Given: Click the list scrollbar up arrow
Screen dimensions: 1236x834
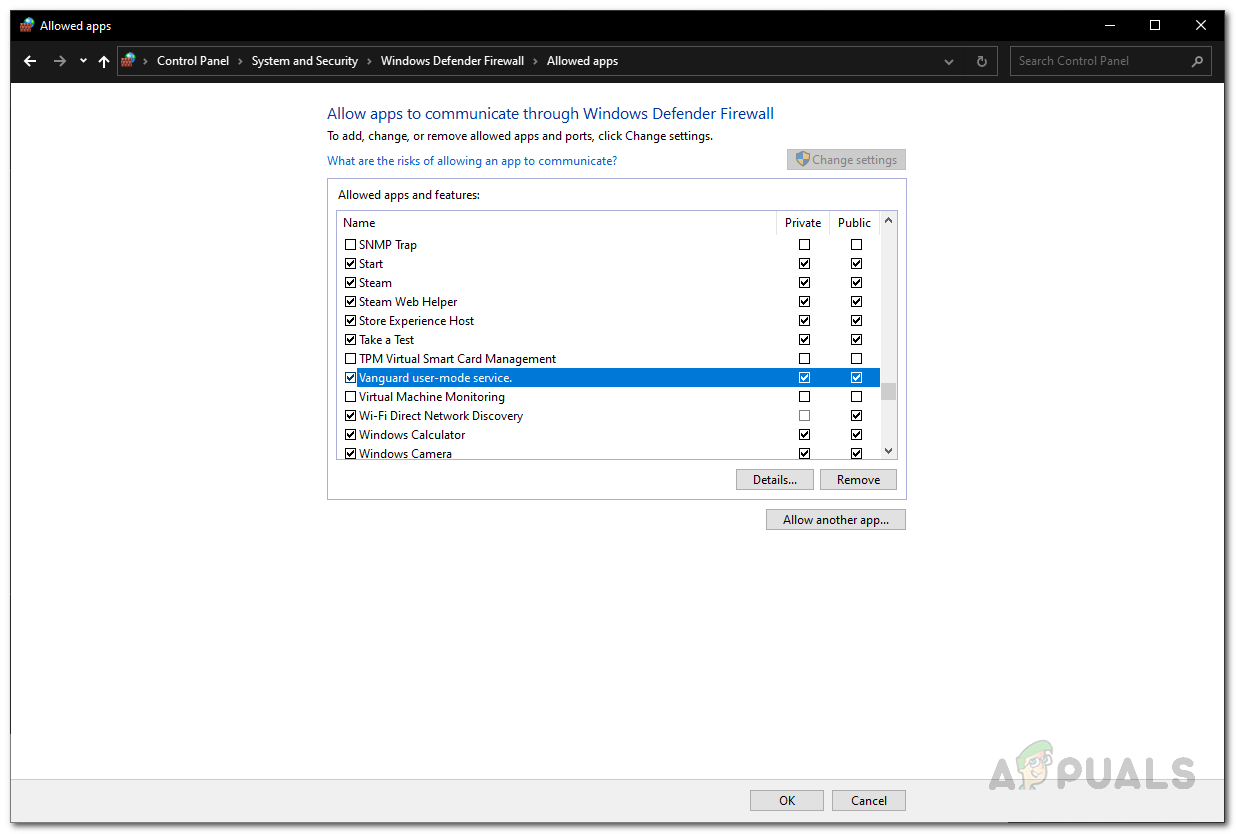Looking at the screenshot, I should click(x=889, y=220).
